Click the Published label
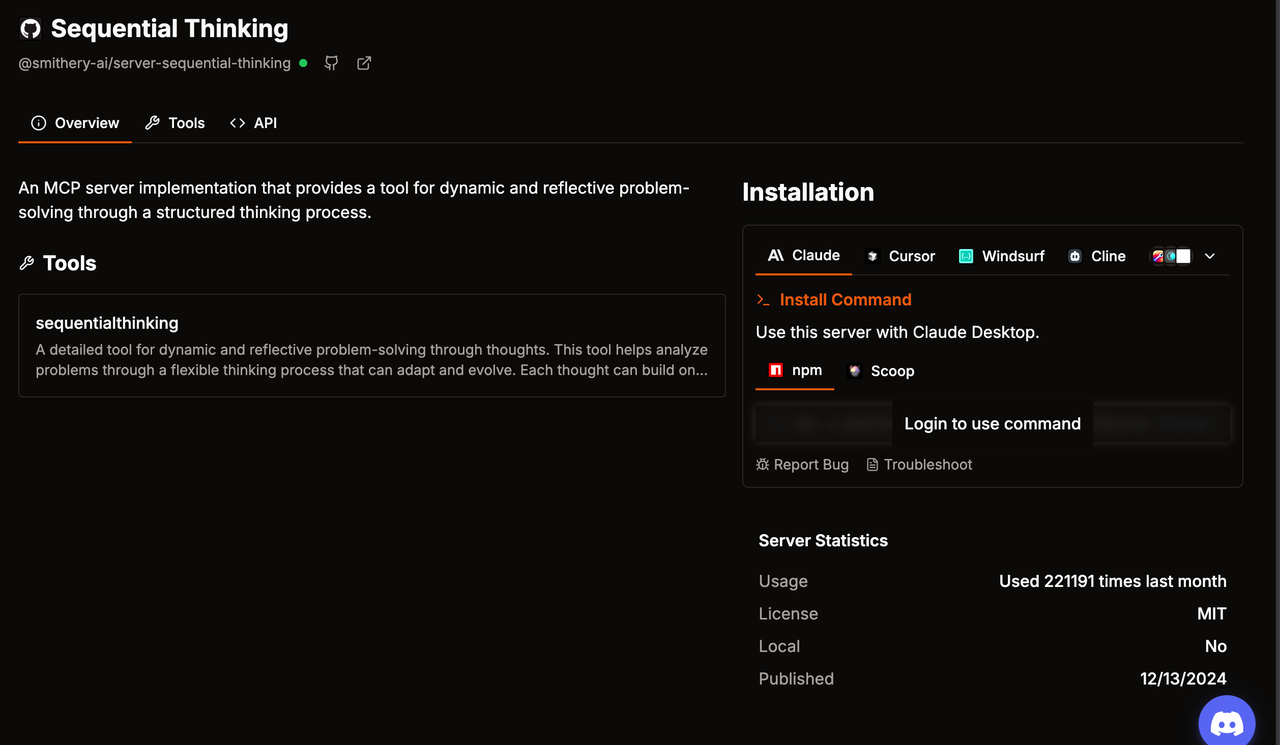The height and width of the screenshot is (745, 1280). click(796, 679)
